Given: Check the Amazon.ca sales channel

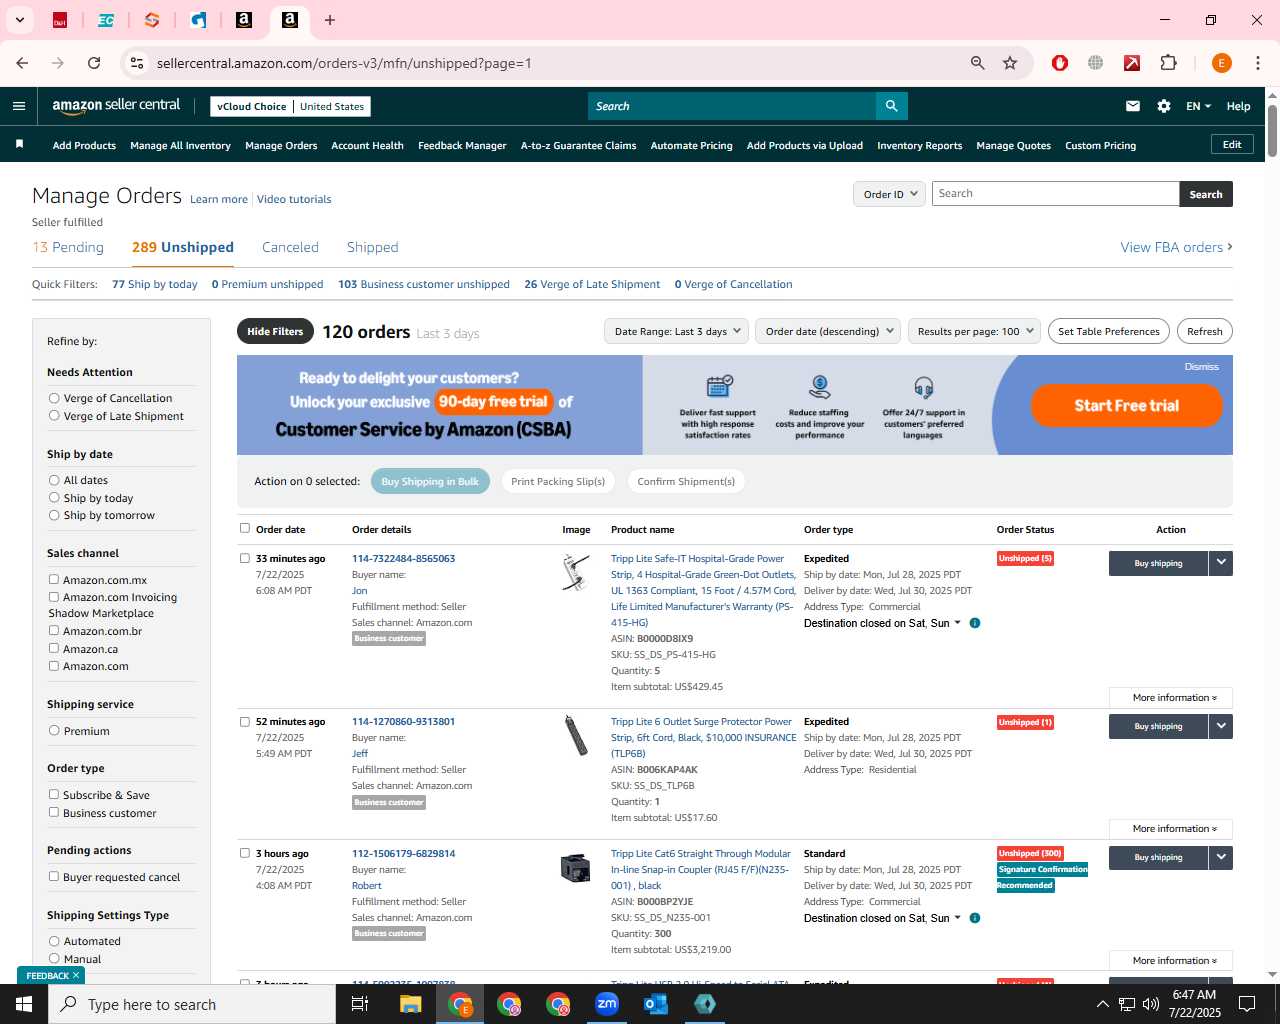Looking at the screenshot, I should point(54,648).
